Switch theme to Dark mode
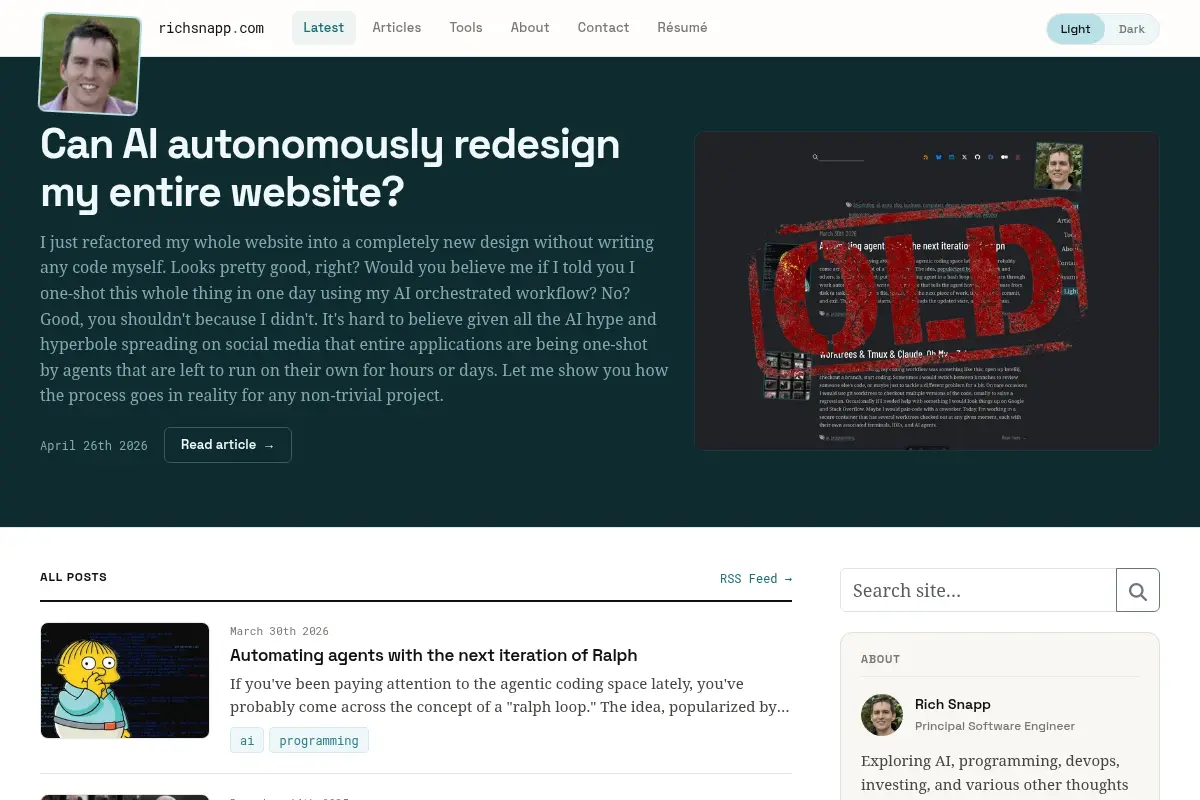 [1132, 29]
